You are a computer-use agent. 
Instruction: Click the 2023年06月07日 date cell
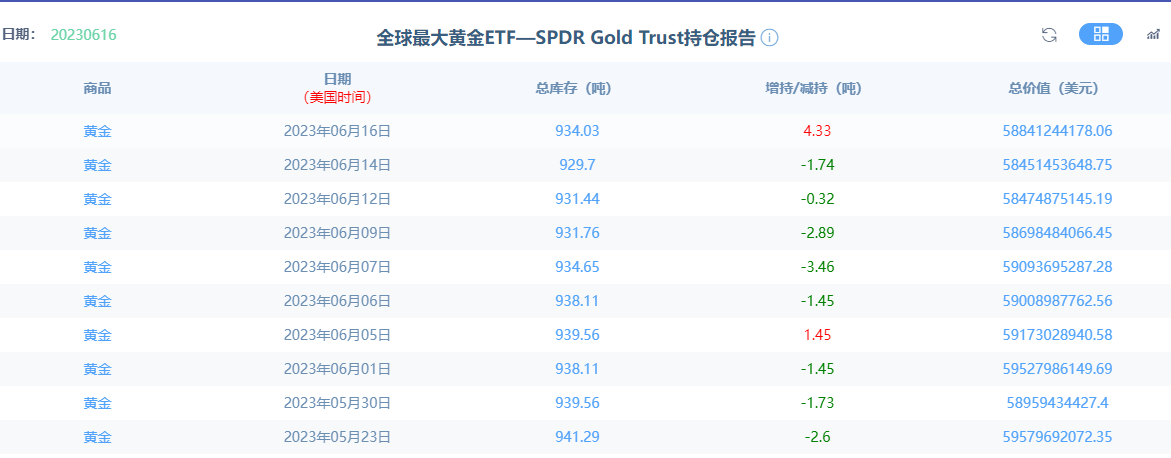click(x=338, y=267)
